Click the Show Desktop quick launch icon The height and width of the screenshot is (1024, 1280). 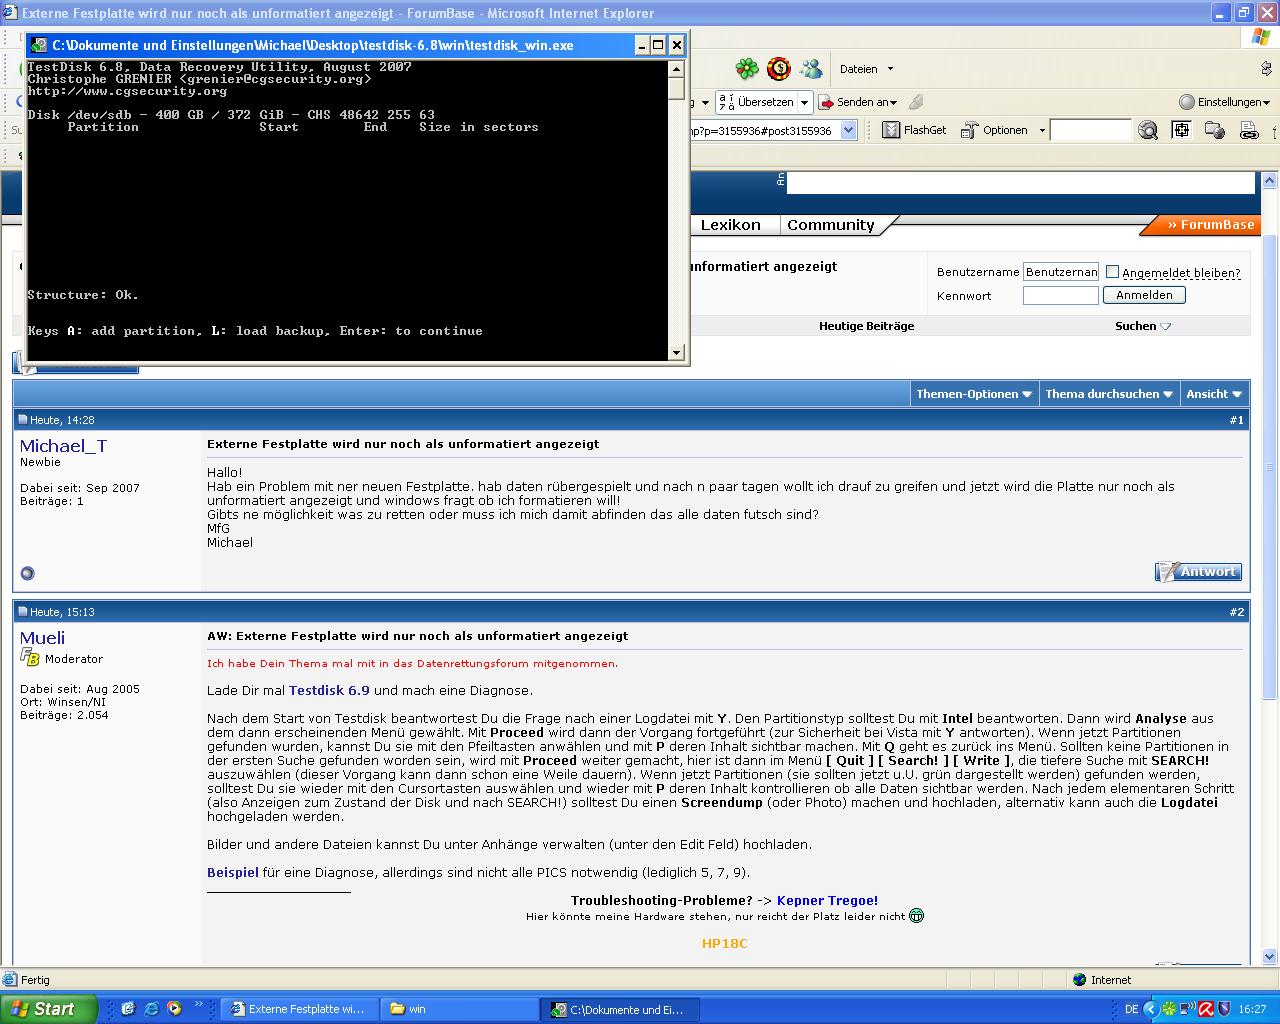tap(128, 1009)
